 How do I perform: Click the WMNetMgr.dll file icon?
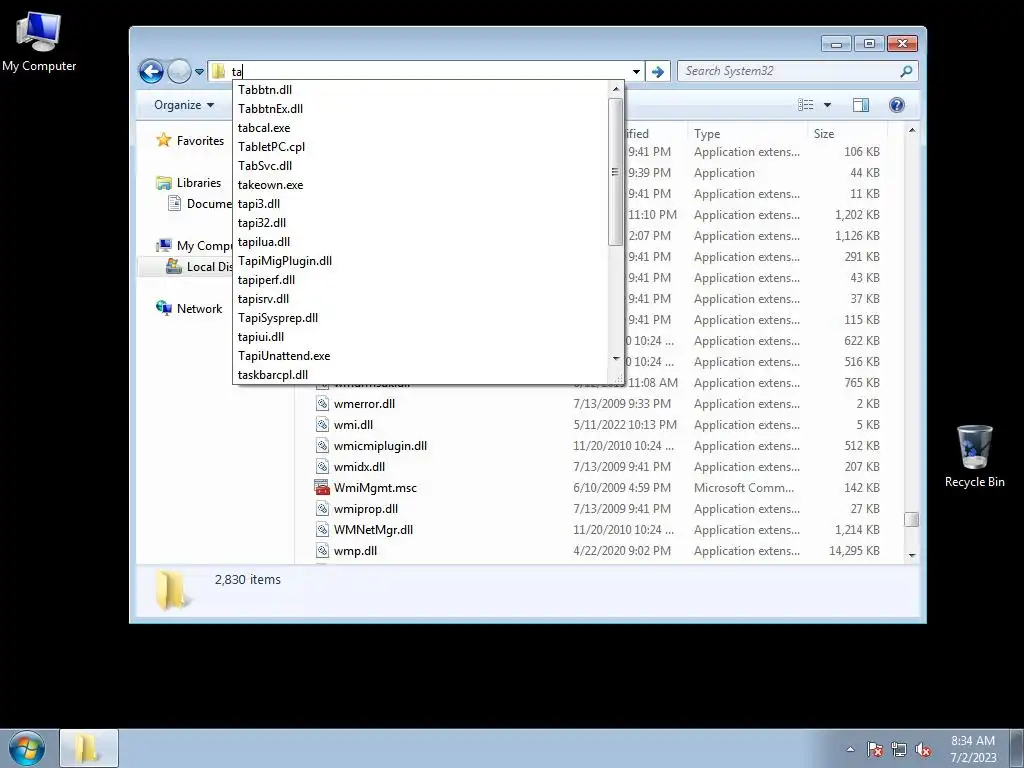[x=322, y=530]
